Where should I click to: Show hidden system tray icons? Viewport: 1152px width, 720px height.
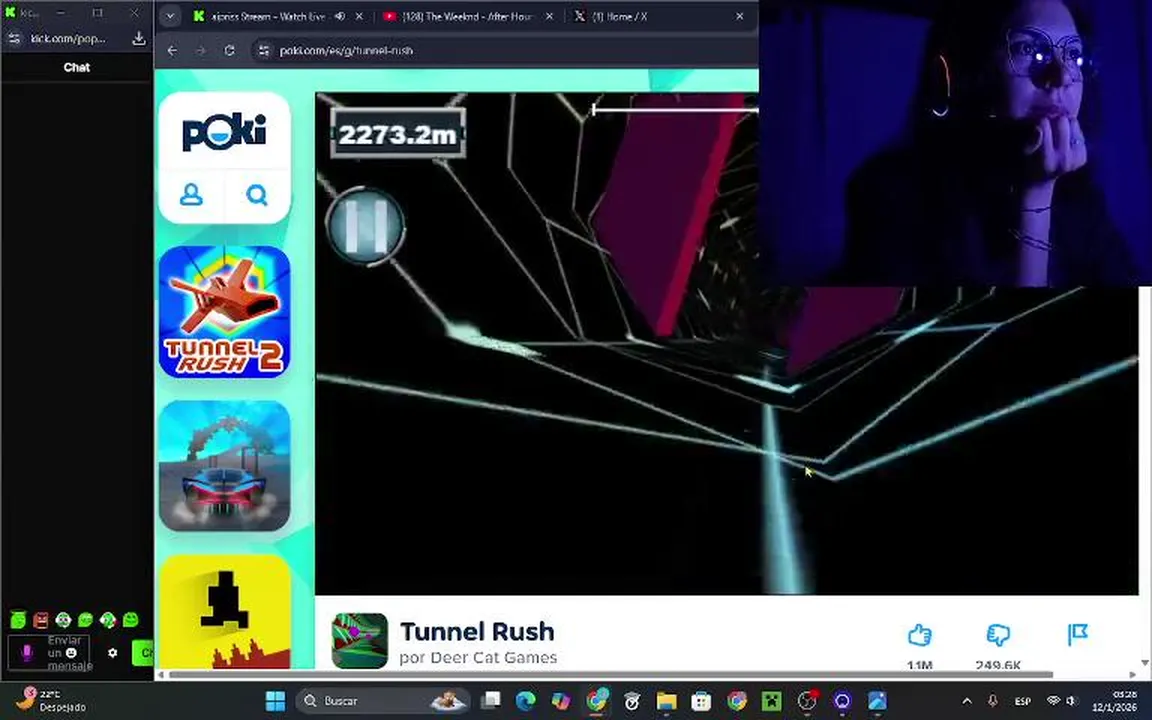[967, 701]
